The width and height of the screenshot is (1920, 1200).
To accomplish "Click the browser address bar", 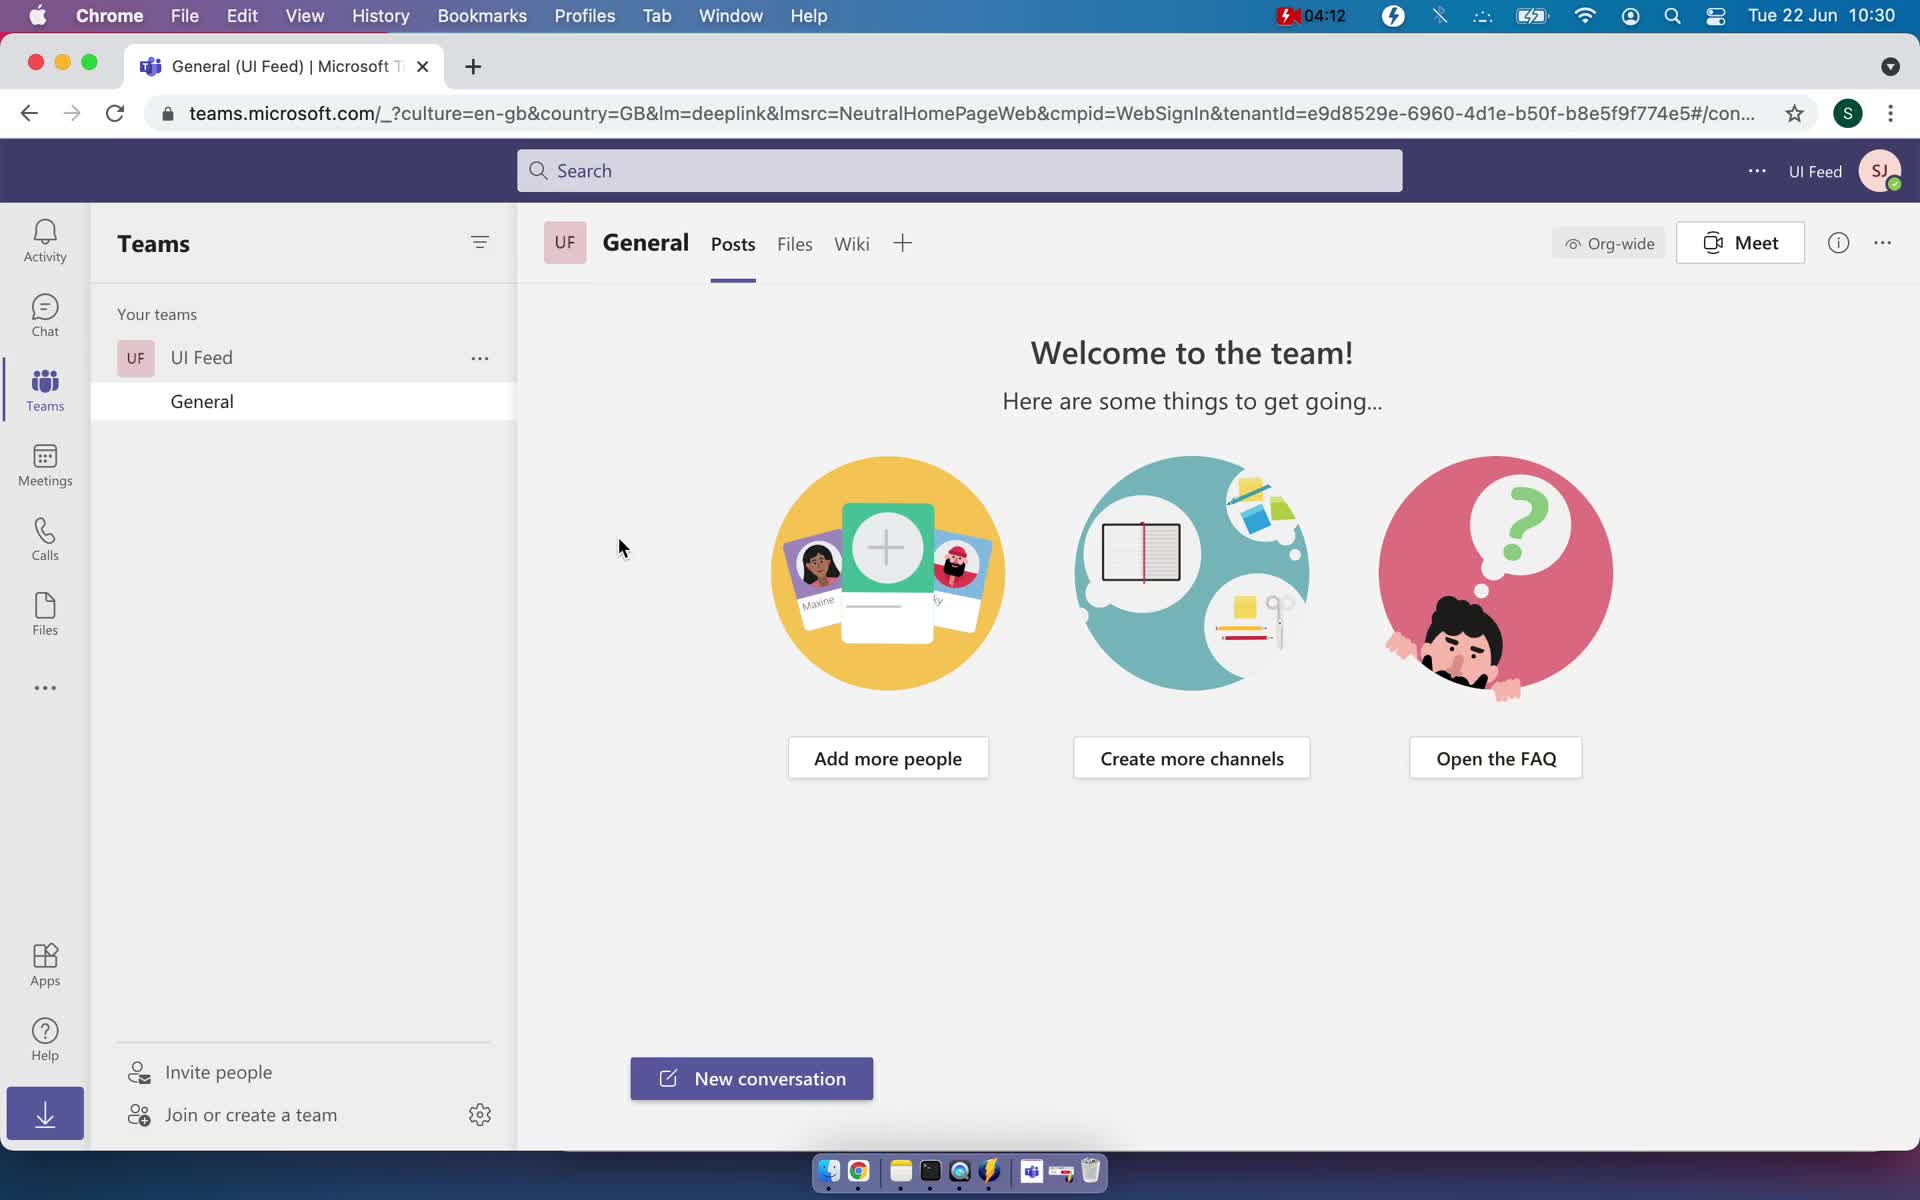I will pos(970,113).
